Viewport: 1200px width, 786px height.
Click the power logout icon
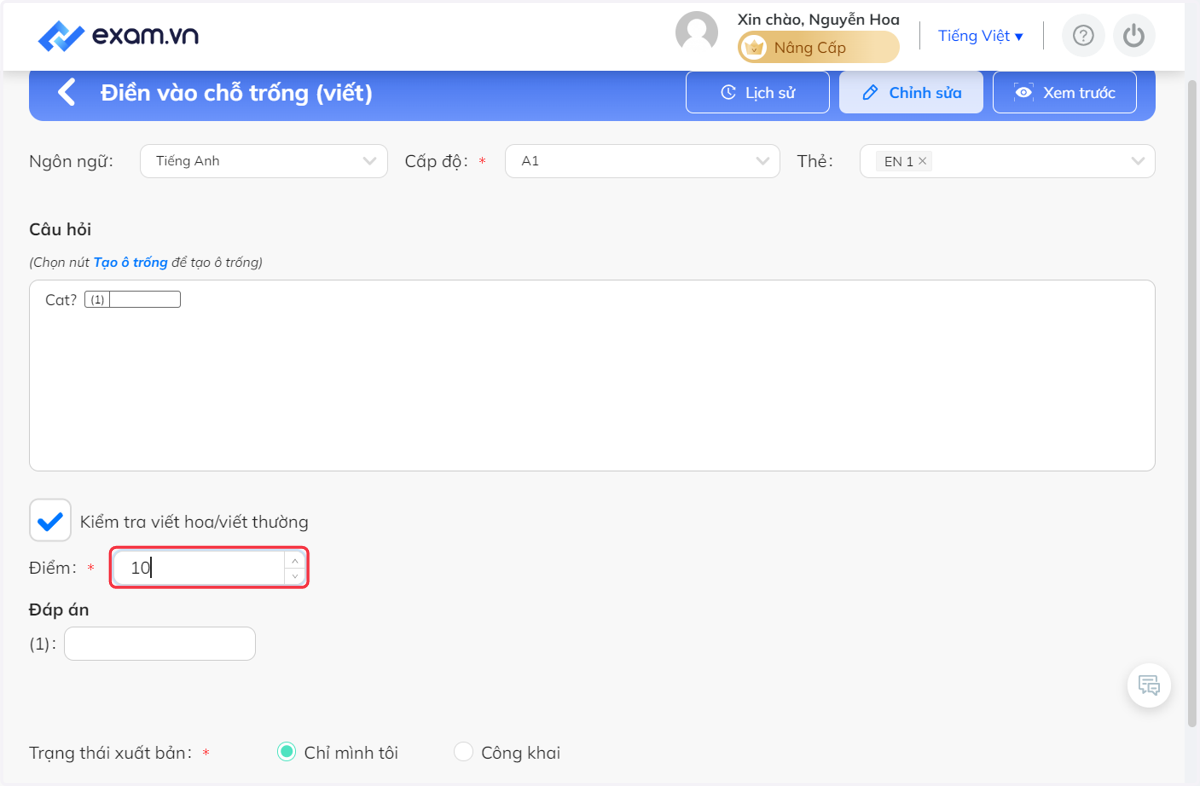coord(1133,36)
